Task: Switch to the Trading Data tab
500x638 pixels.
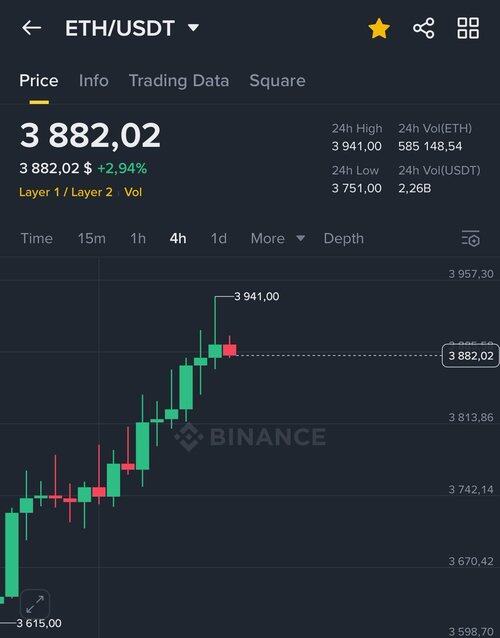Action: [x=179, y=81]
